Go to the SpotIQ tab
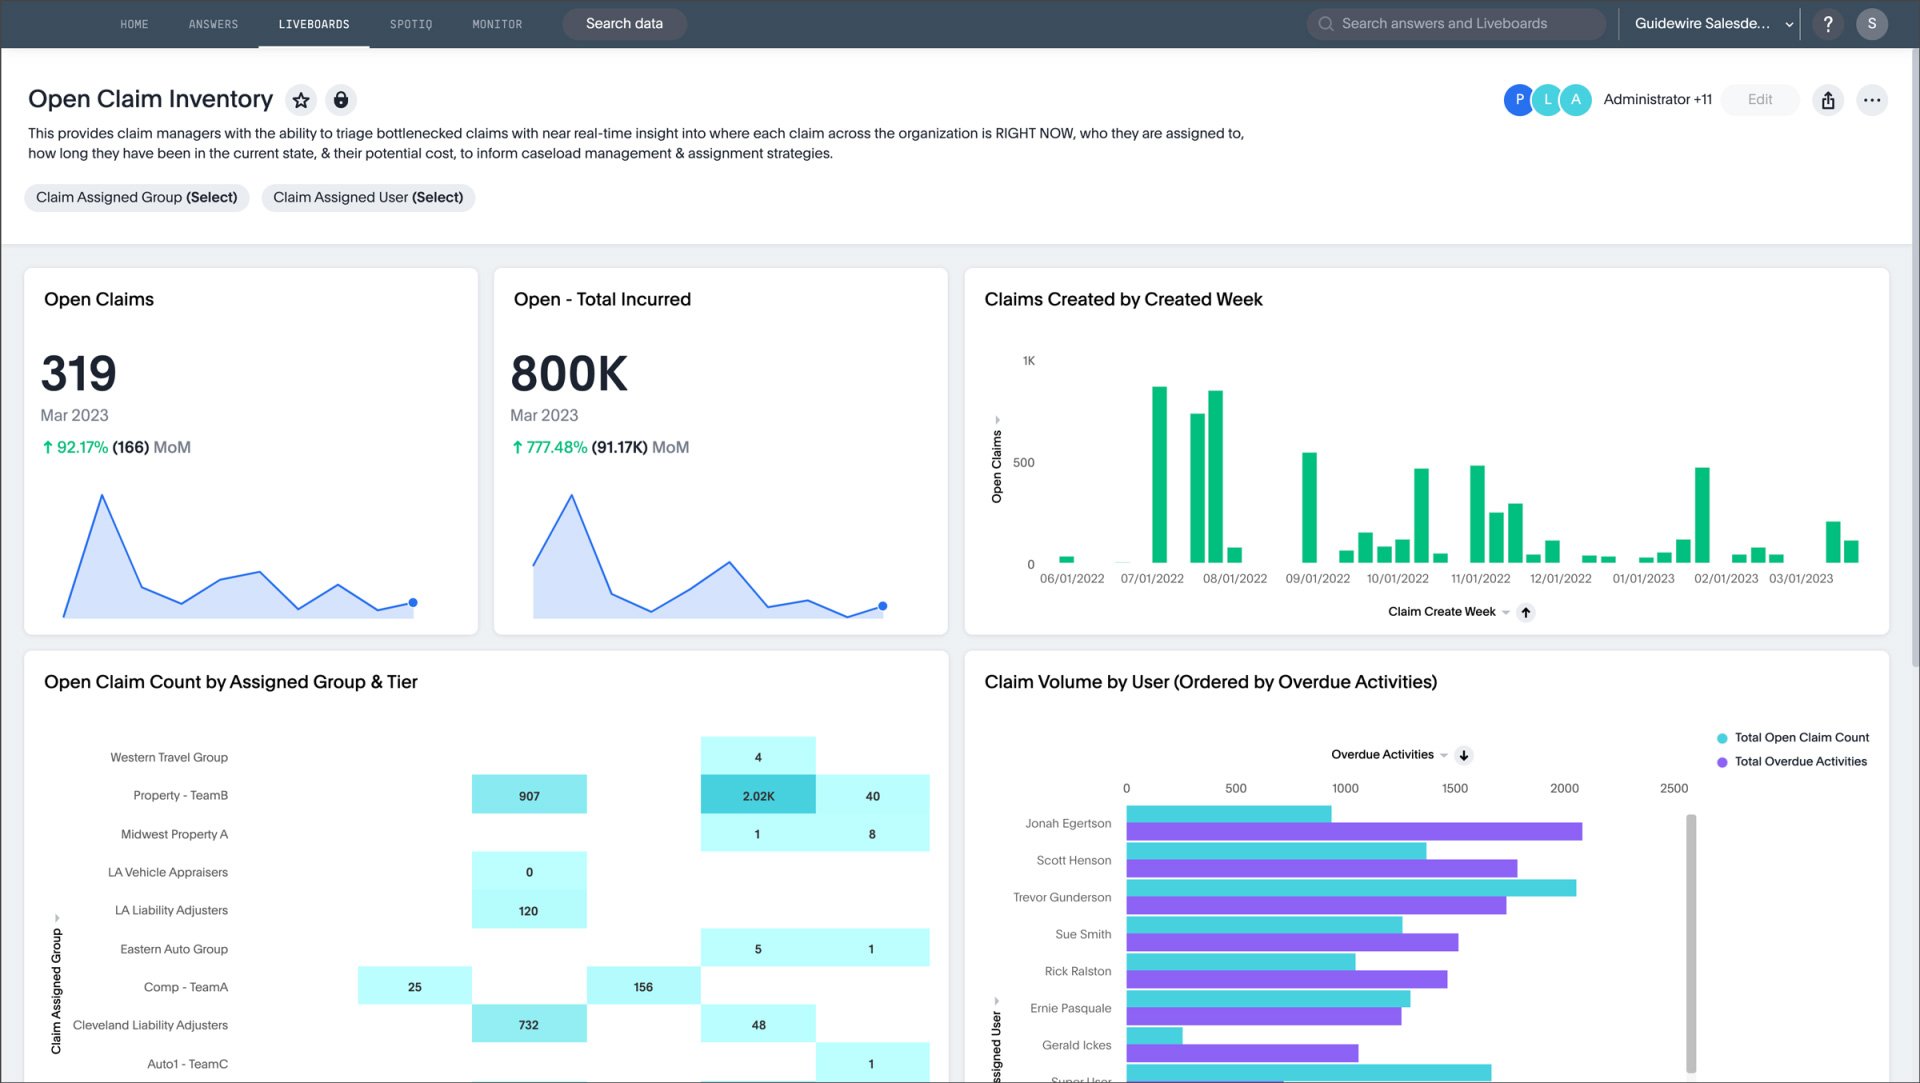Viewport: 1920px width, 1083px height. click(411, 24)
